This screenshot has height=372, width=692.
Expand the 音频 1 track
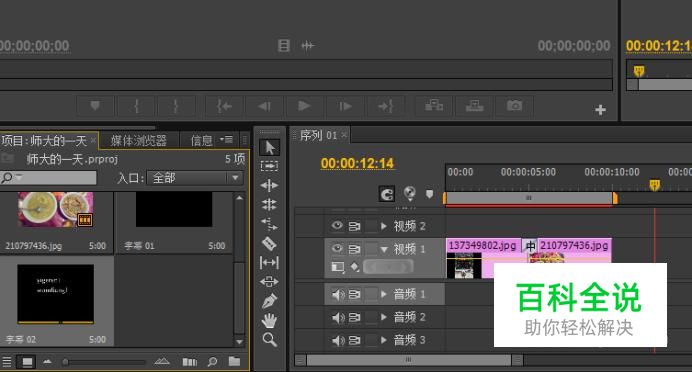click(384, 294)
